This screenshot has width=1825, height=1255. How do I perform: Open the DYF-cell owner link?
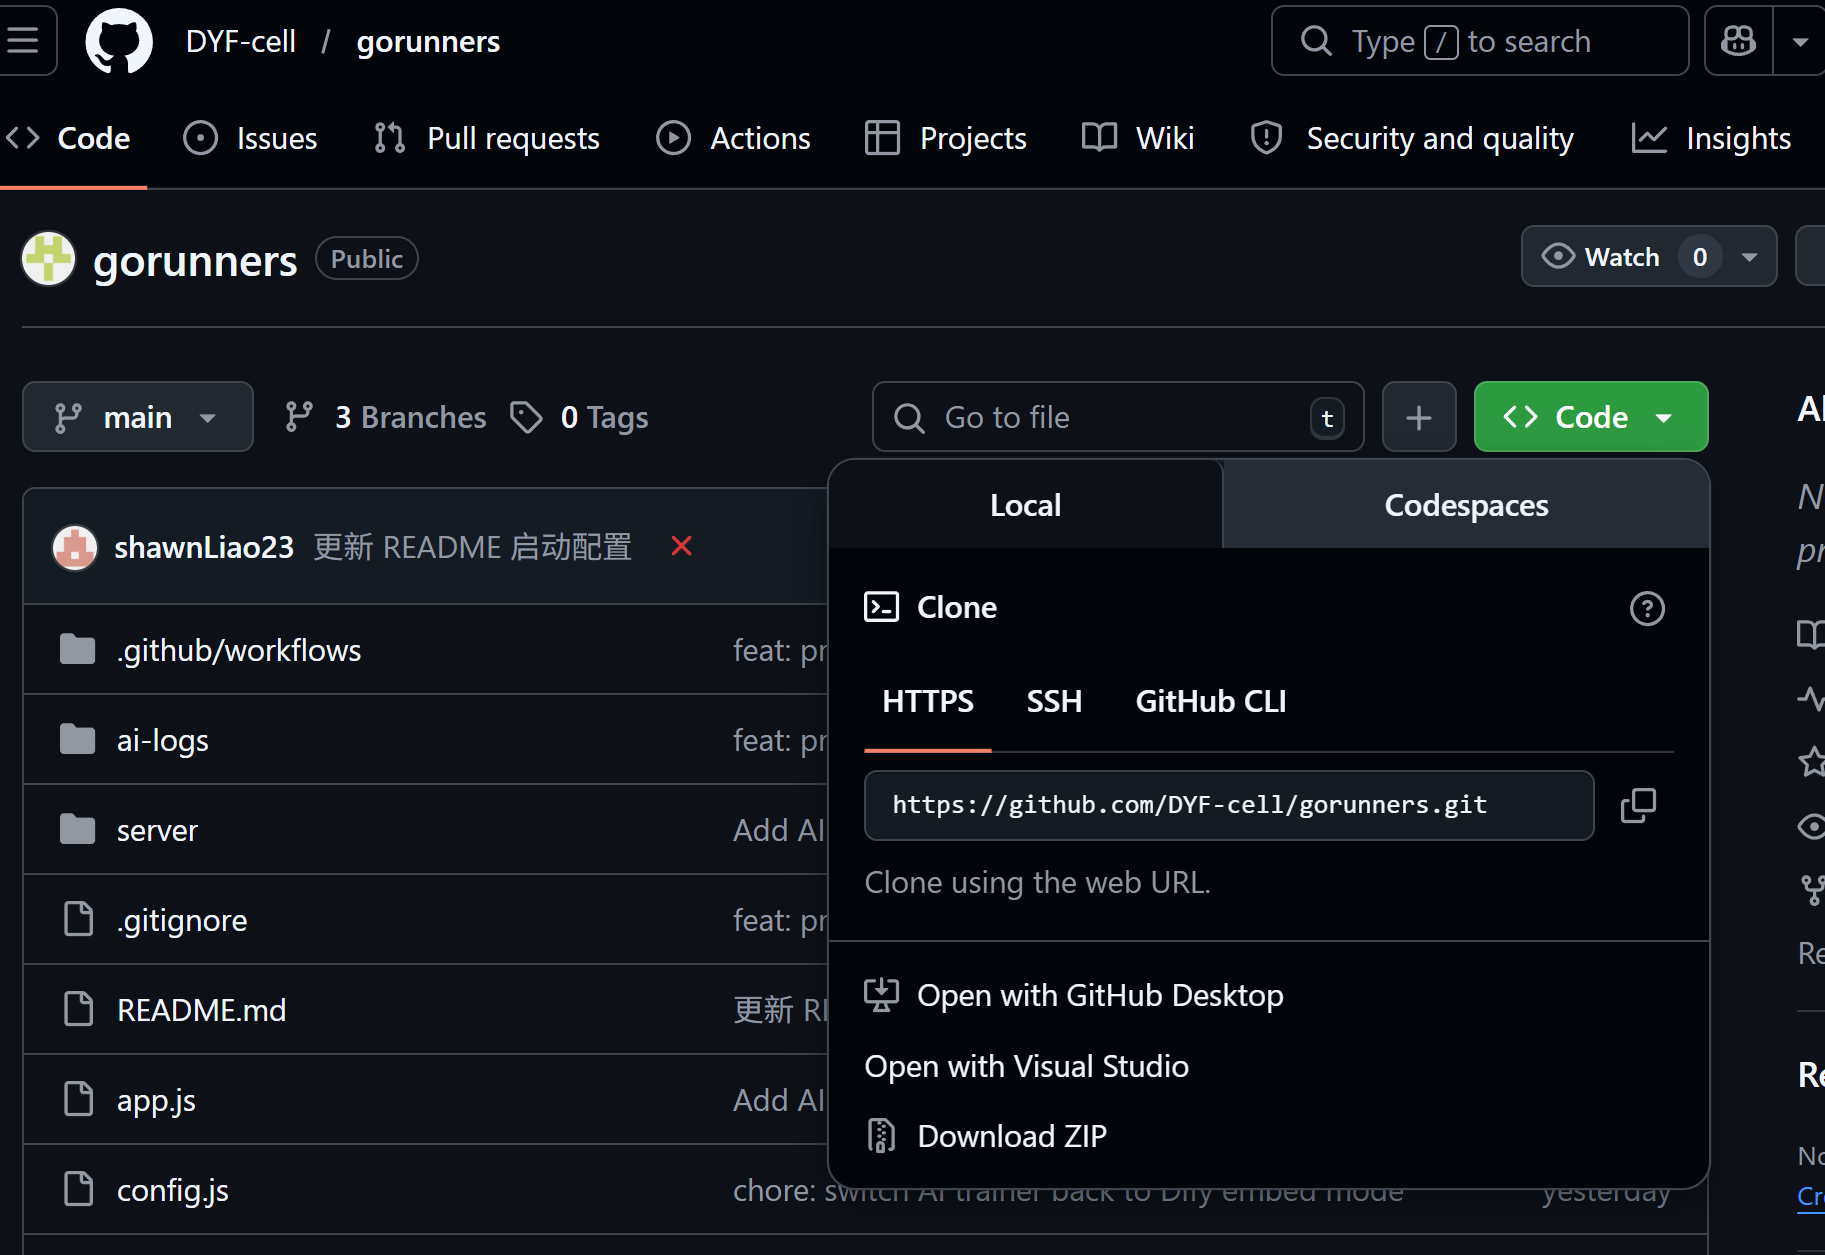pos(241,41)
